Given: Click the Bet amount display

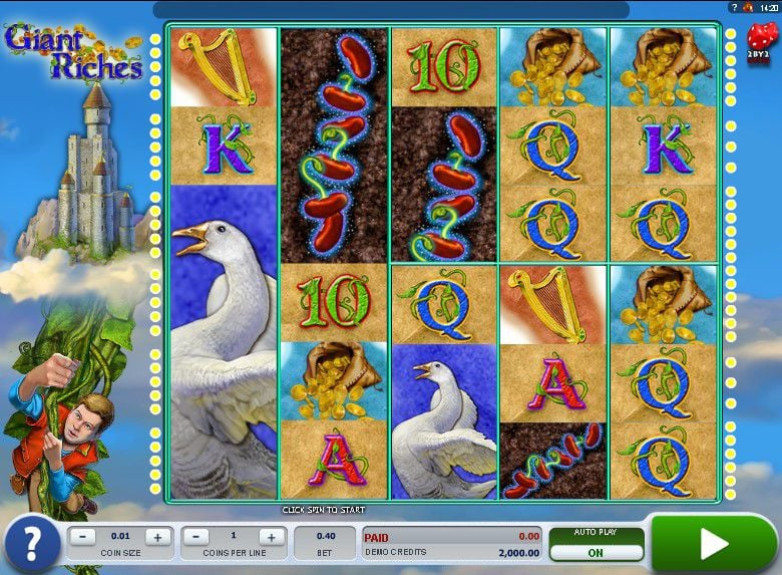Looking at the screenshot, I should [325, 543].
